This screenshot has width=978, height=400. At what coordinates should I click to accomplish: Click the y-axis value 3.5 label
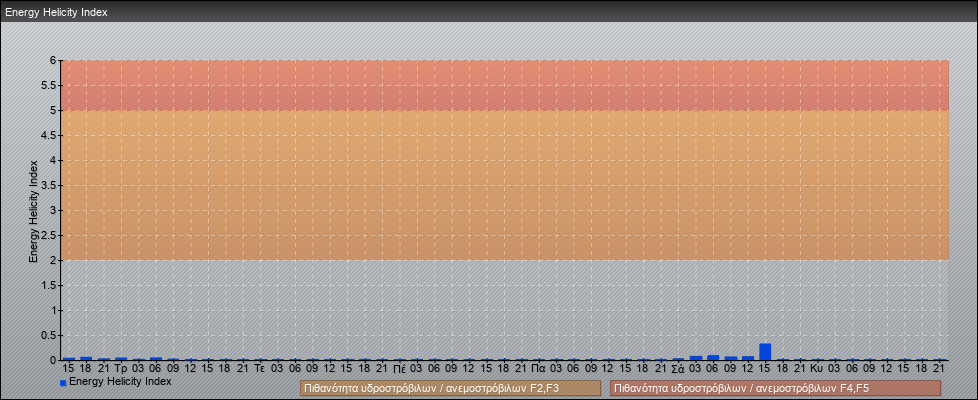pos(52,185)
